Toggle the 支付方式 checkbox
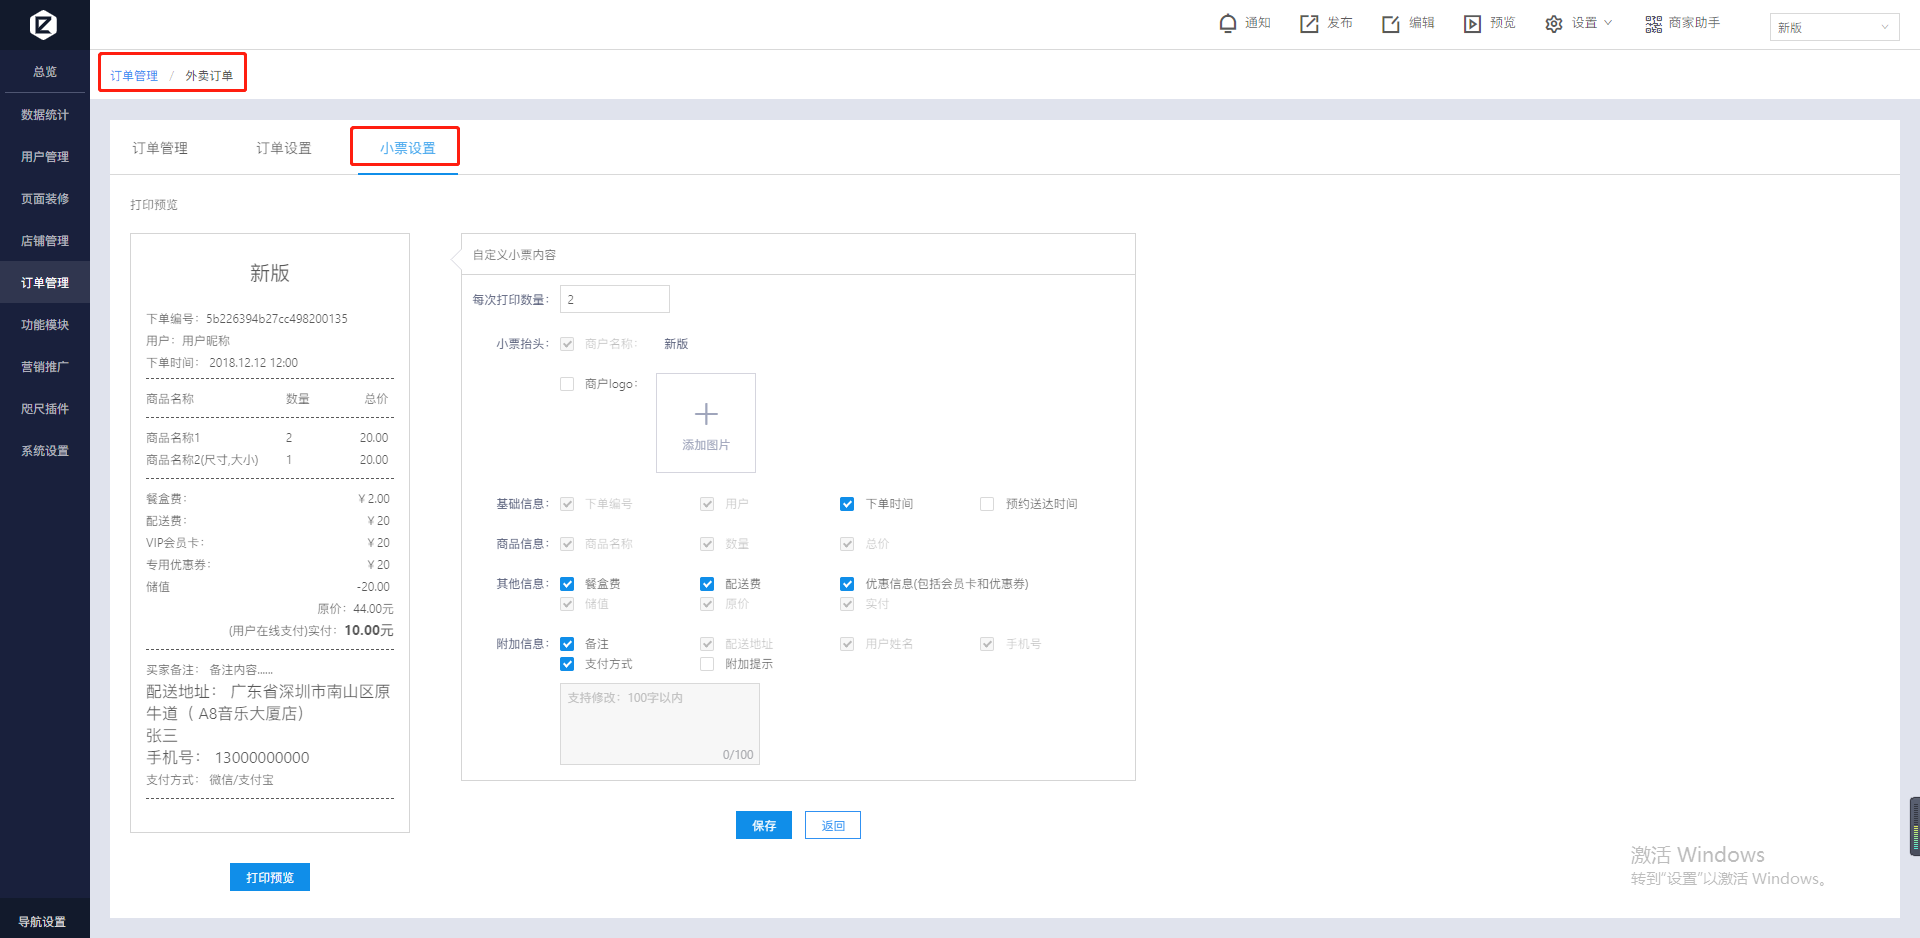Image resolution: width=1920 pixels, height=938 pixels. [x=567, y=664]
